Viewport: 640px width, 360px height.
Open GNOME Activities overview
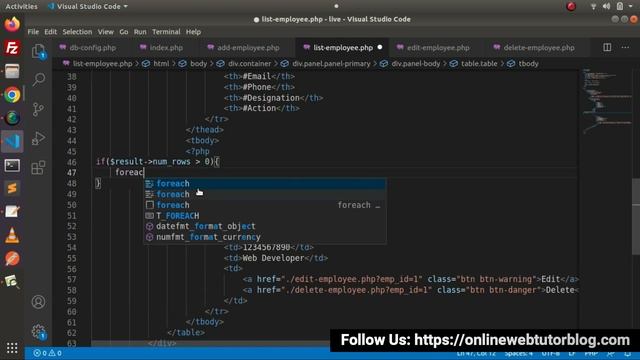click(21, 6)
